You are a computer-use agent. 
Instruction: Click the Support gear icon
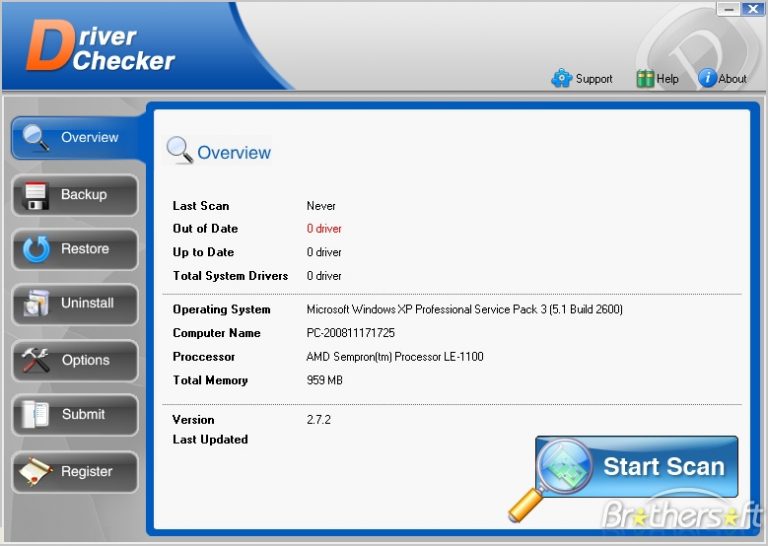(x=561, y=78)
